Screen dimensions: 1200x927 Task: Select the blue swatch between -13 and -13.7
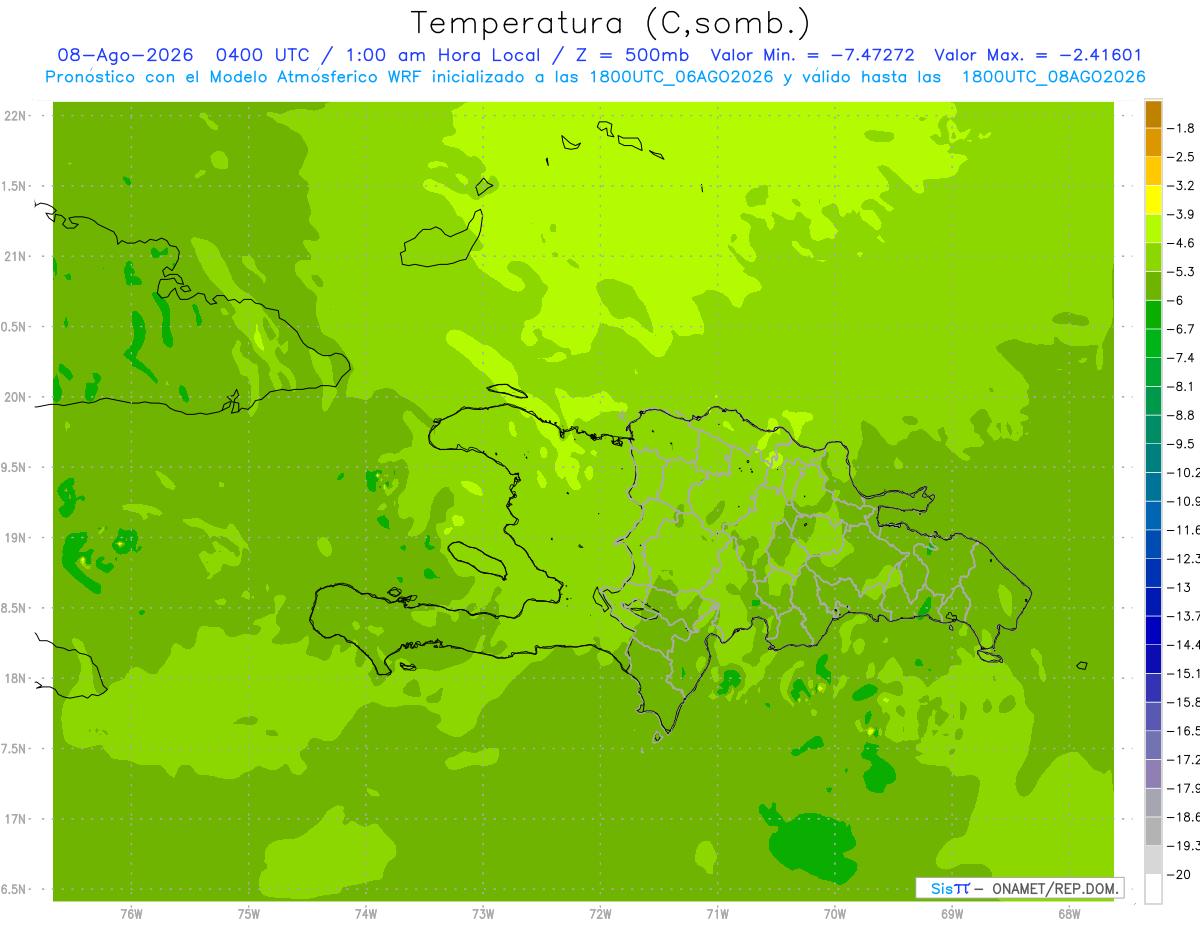pos(1153,601)
